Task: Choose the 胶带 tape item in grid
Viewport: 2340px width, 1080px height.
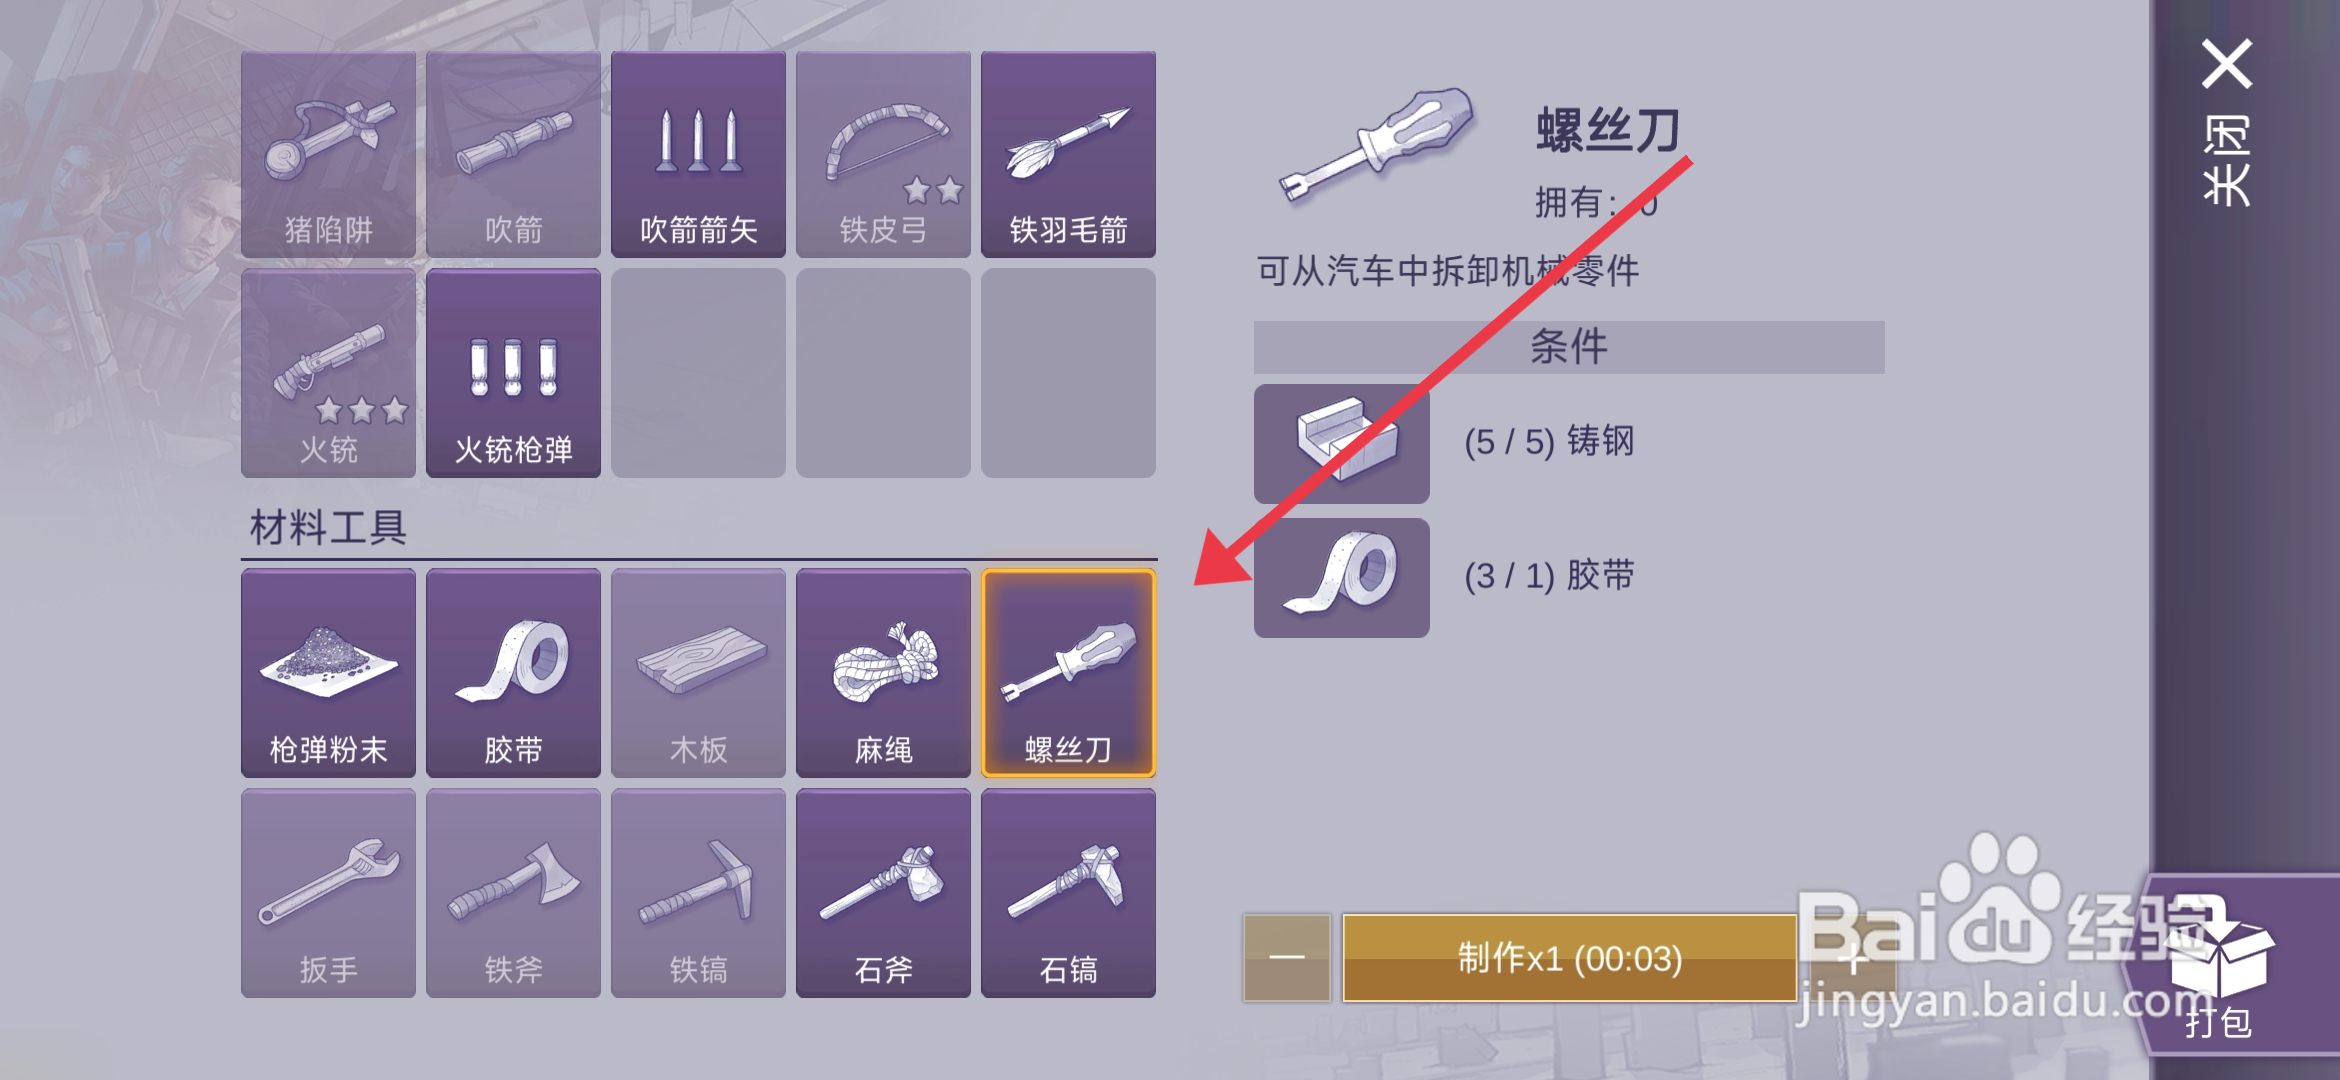Action: tap(513, 673)
